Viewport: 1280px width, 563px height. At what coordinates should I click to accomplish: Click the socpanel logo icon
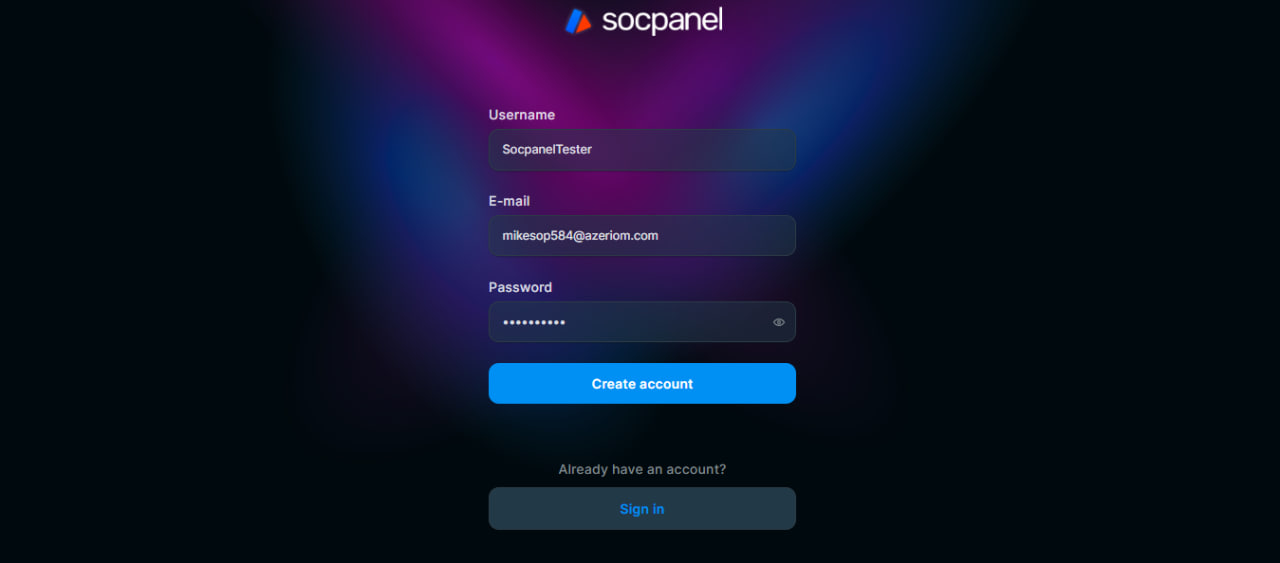coord(578,21)
